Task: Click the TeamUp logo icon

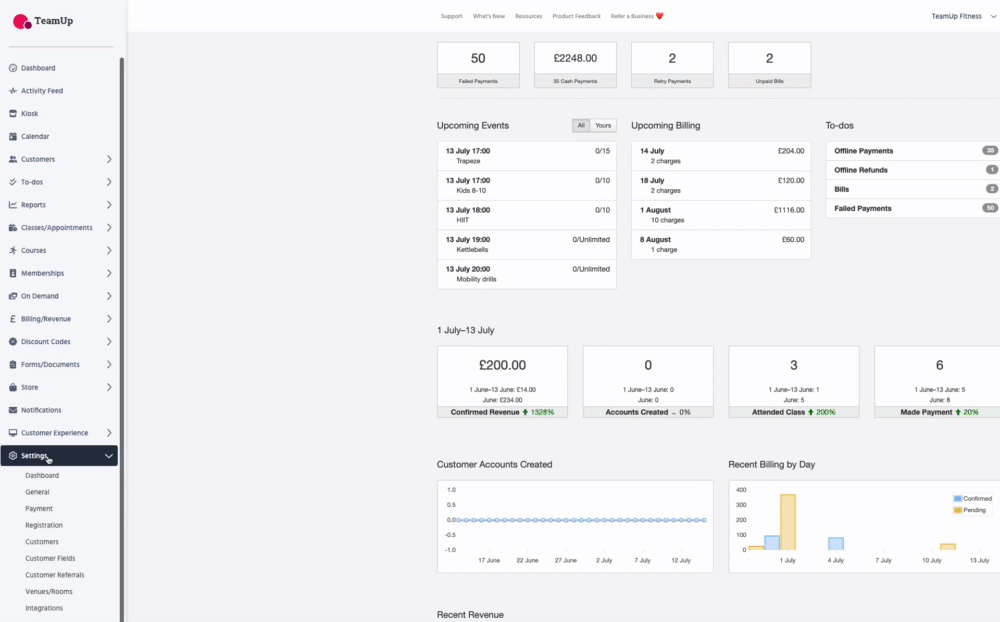Action: pyautogui.click(x=22, y=20)
